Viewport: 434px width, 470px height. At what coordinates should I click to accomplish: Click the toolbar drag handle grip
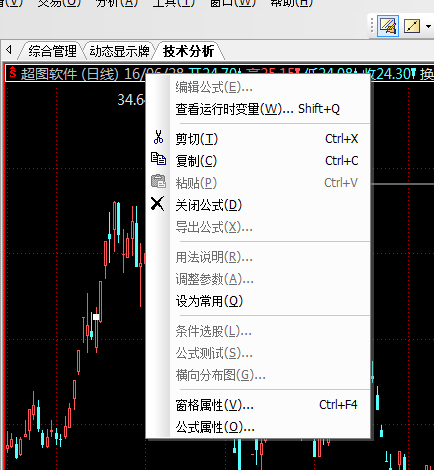(372, 26)
